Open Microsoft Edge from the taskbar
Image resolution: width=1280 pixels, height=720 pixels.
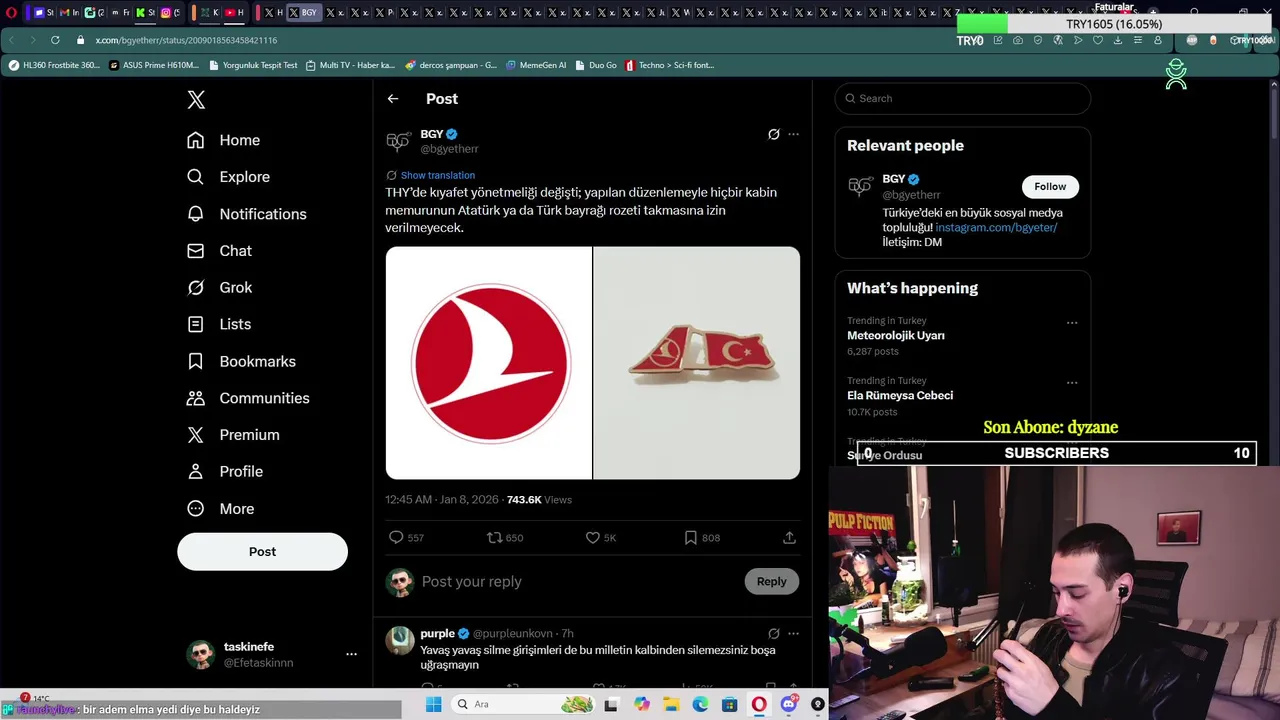[700, 704]
